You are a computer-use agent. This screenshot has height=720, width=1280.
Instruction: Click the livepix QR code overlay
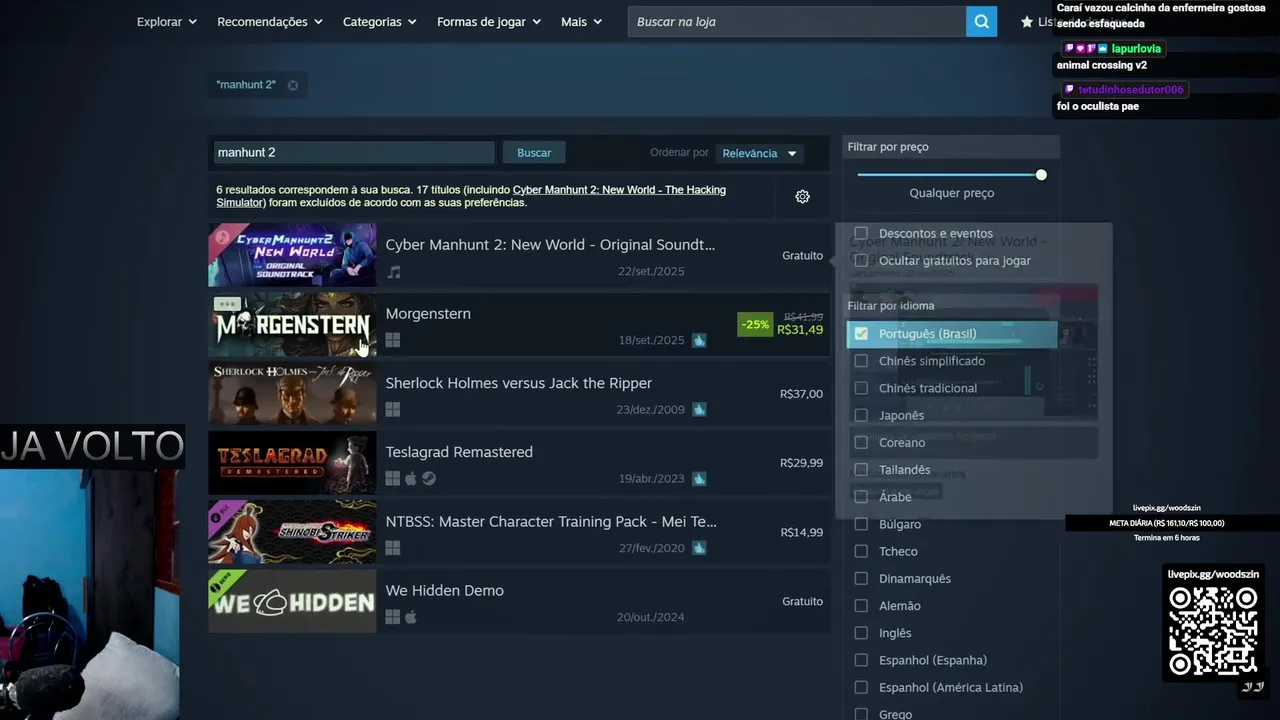pyautogui.click(x=1213, y=631)
